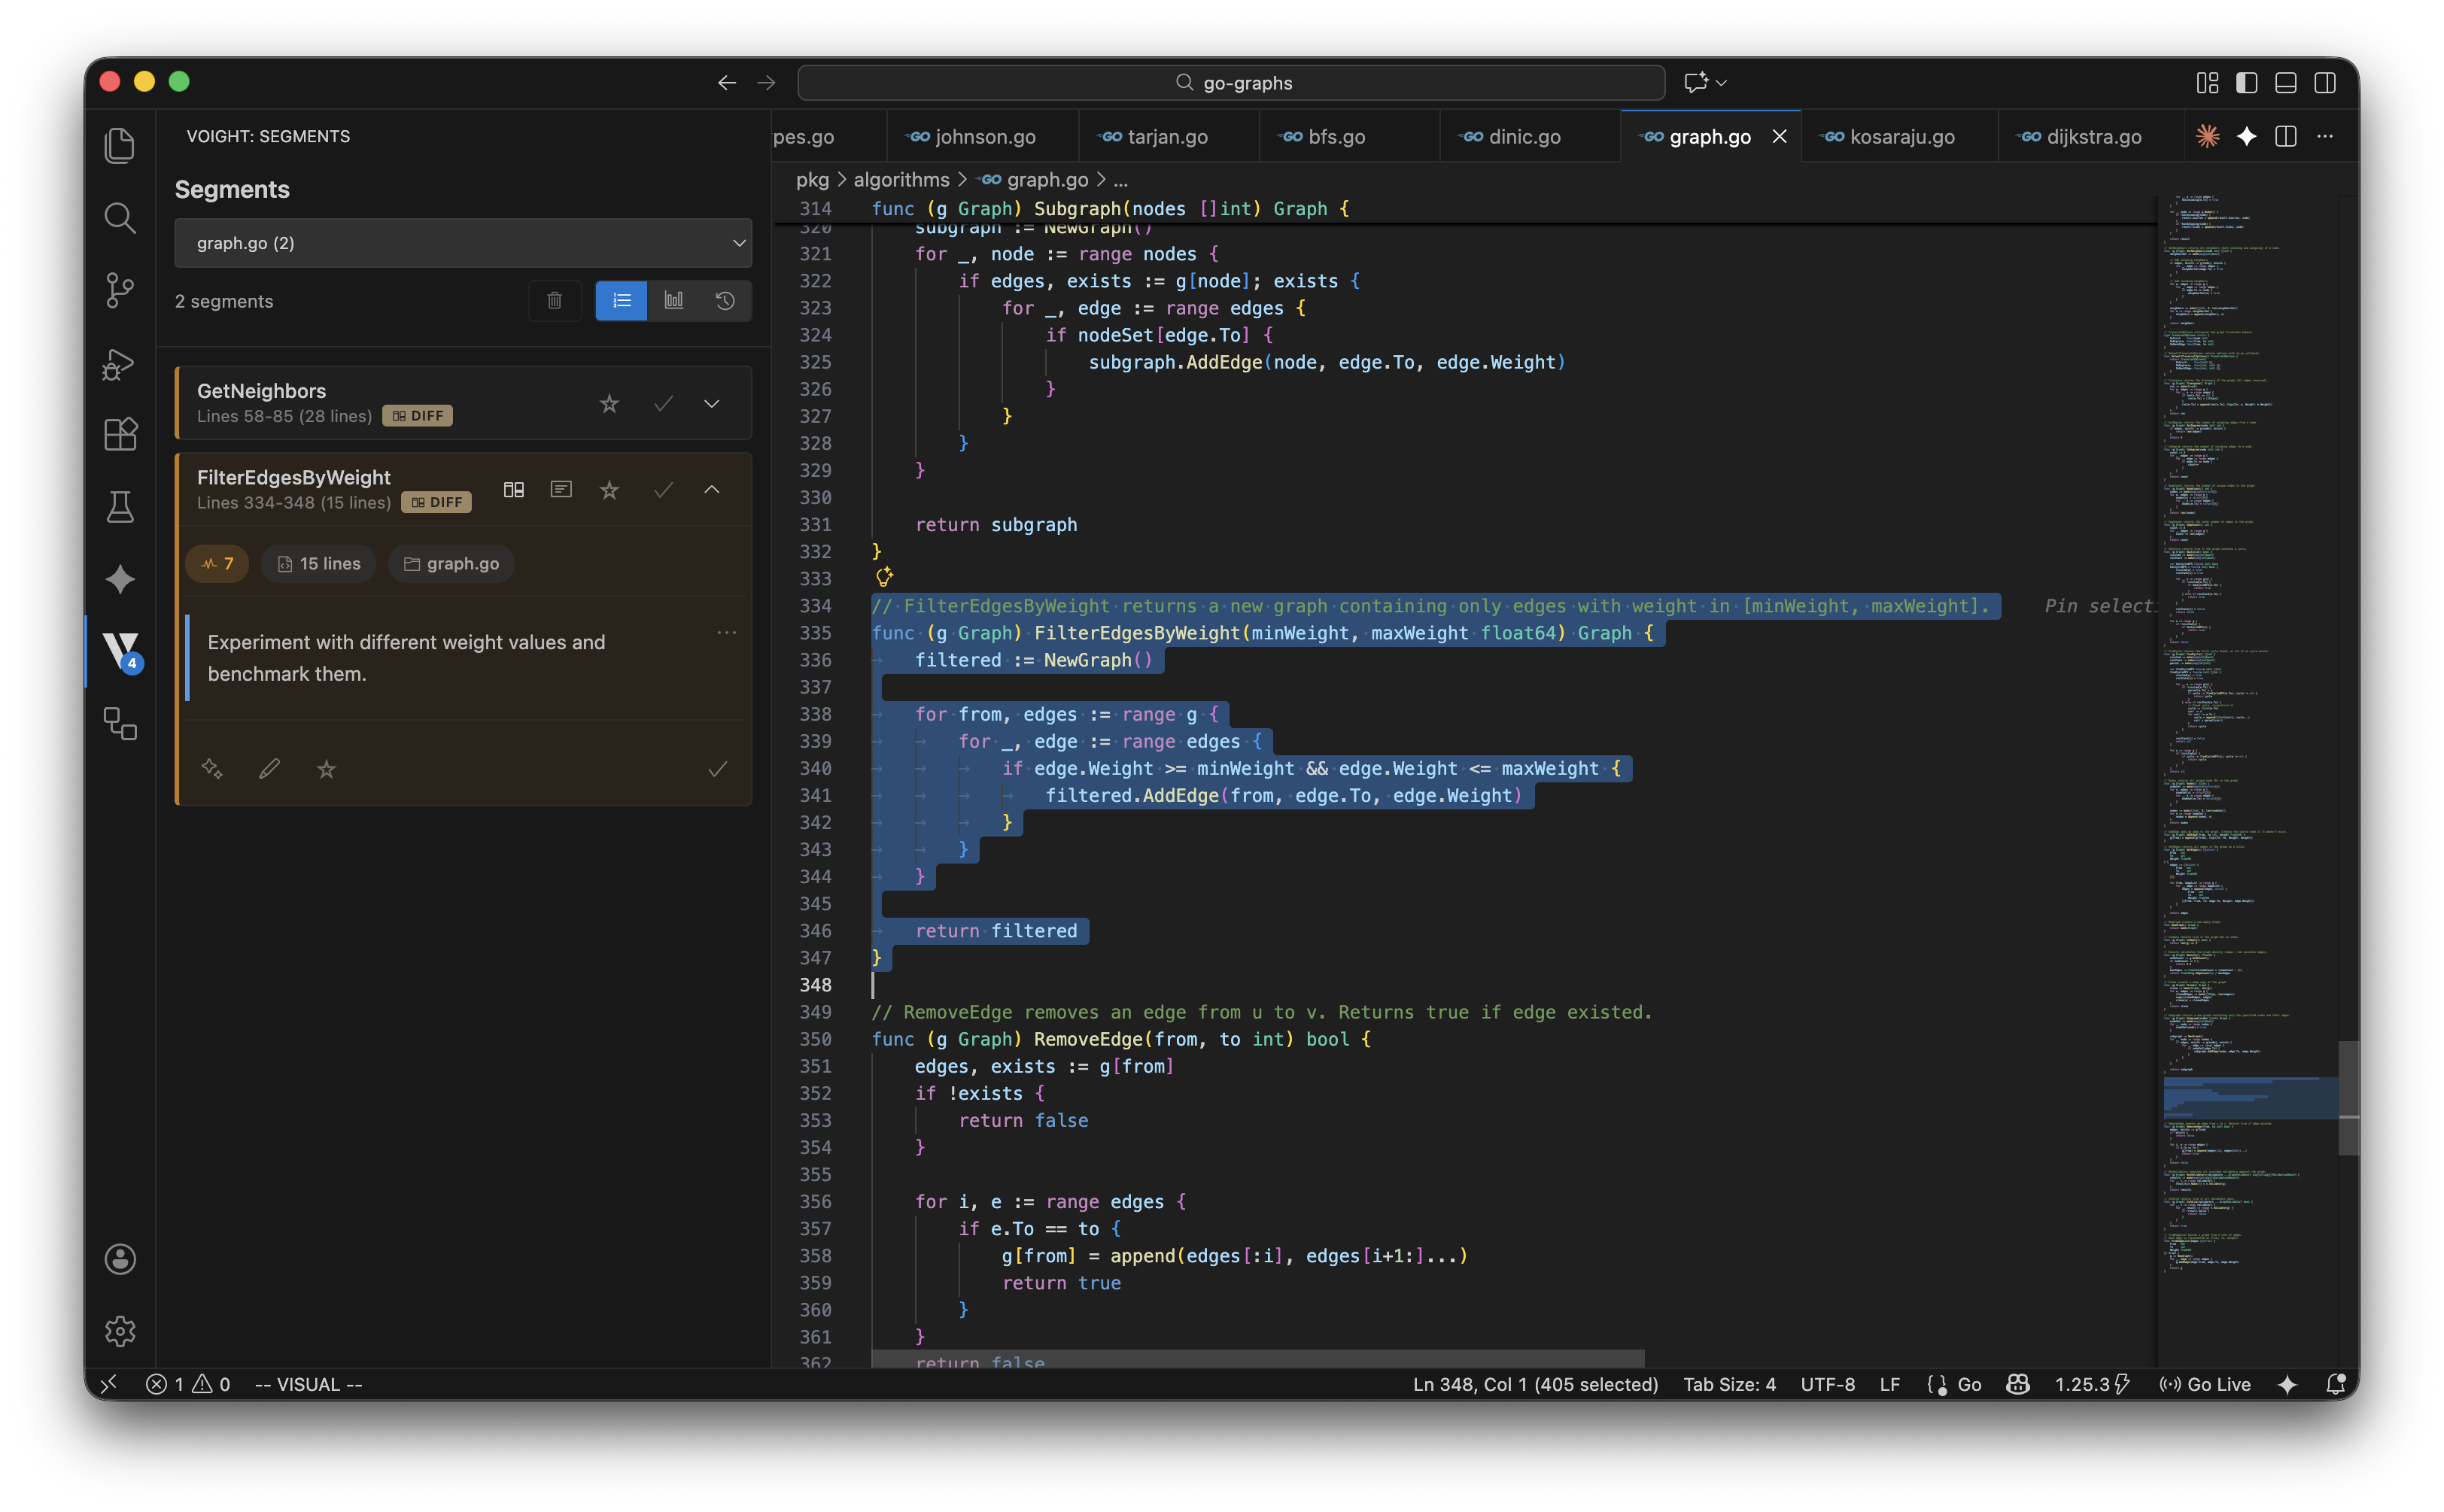Click the go-graphs command center search box
The width and height of the screenshot is (2444, 1512).
click(x=1231, y=83)
